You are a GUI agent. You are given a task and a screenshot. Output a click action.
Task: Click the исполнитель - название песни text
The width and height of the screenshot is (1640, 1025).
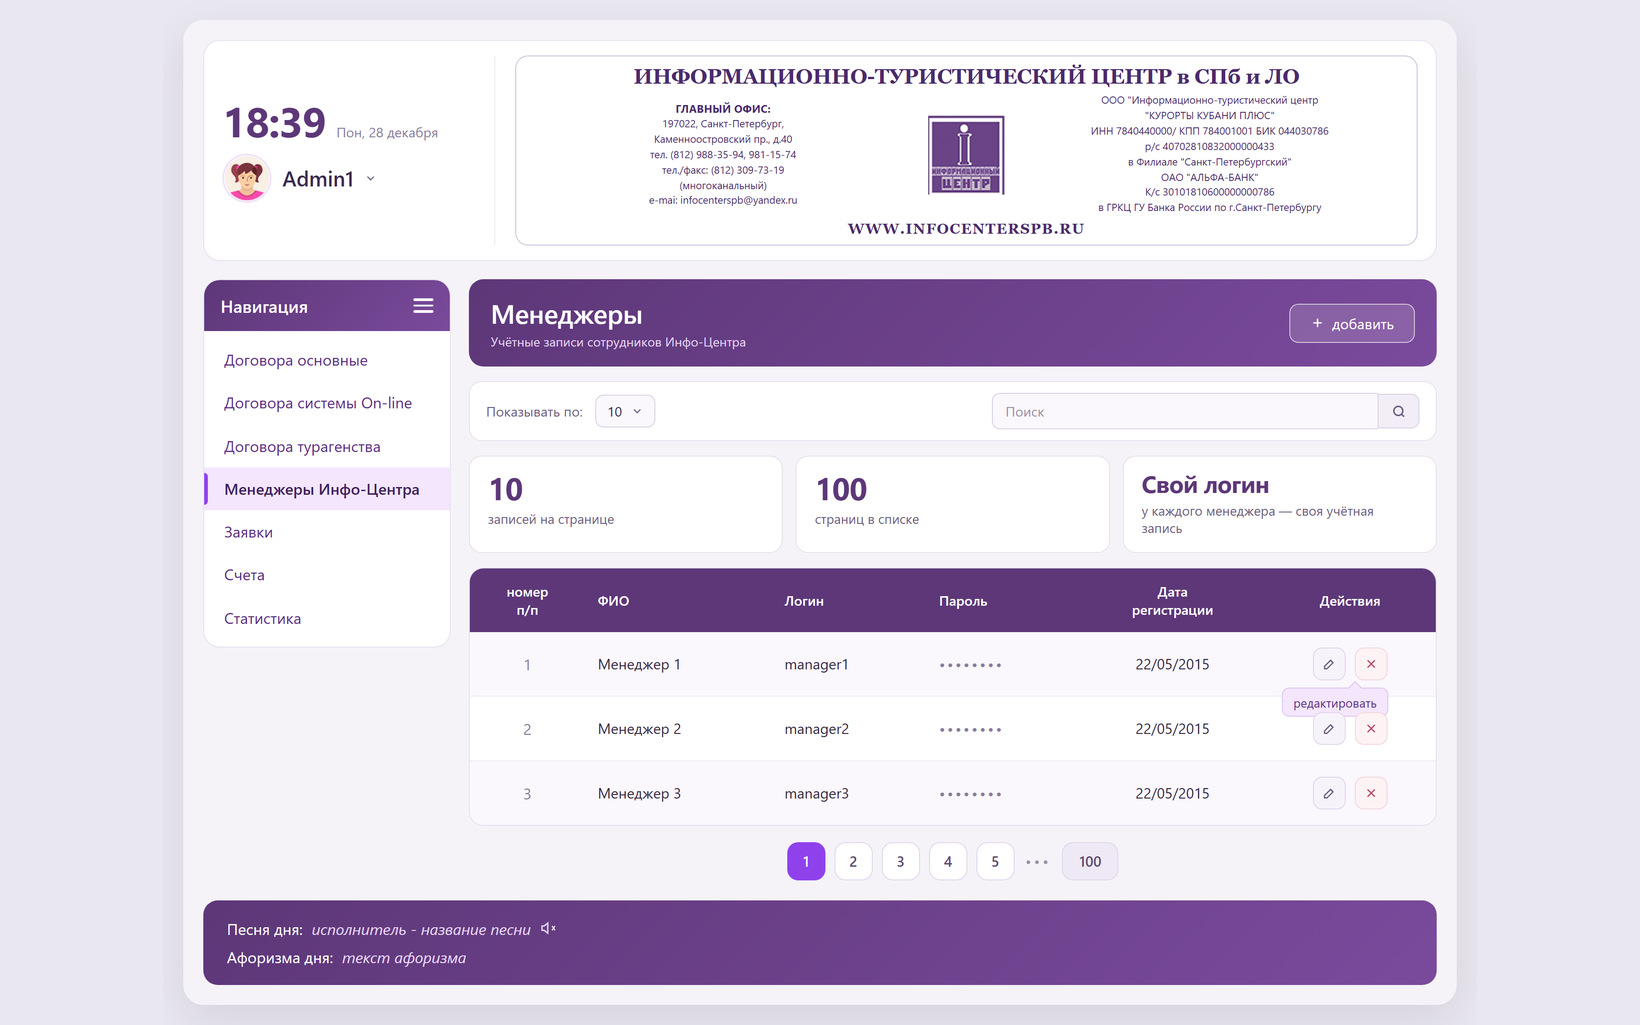[x=421, y=929]
